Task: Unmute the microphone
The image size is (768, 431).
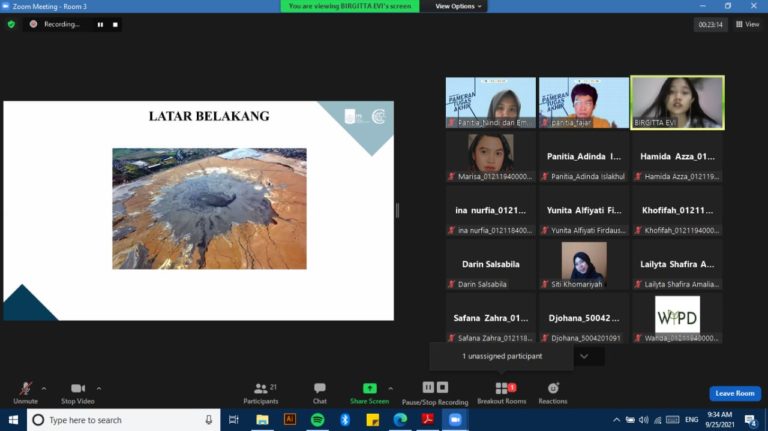Action: click(26, 391)
